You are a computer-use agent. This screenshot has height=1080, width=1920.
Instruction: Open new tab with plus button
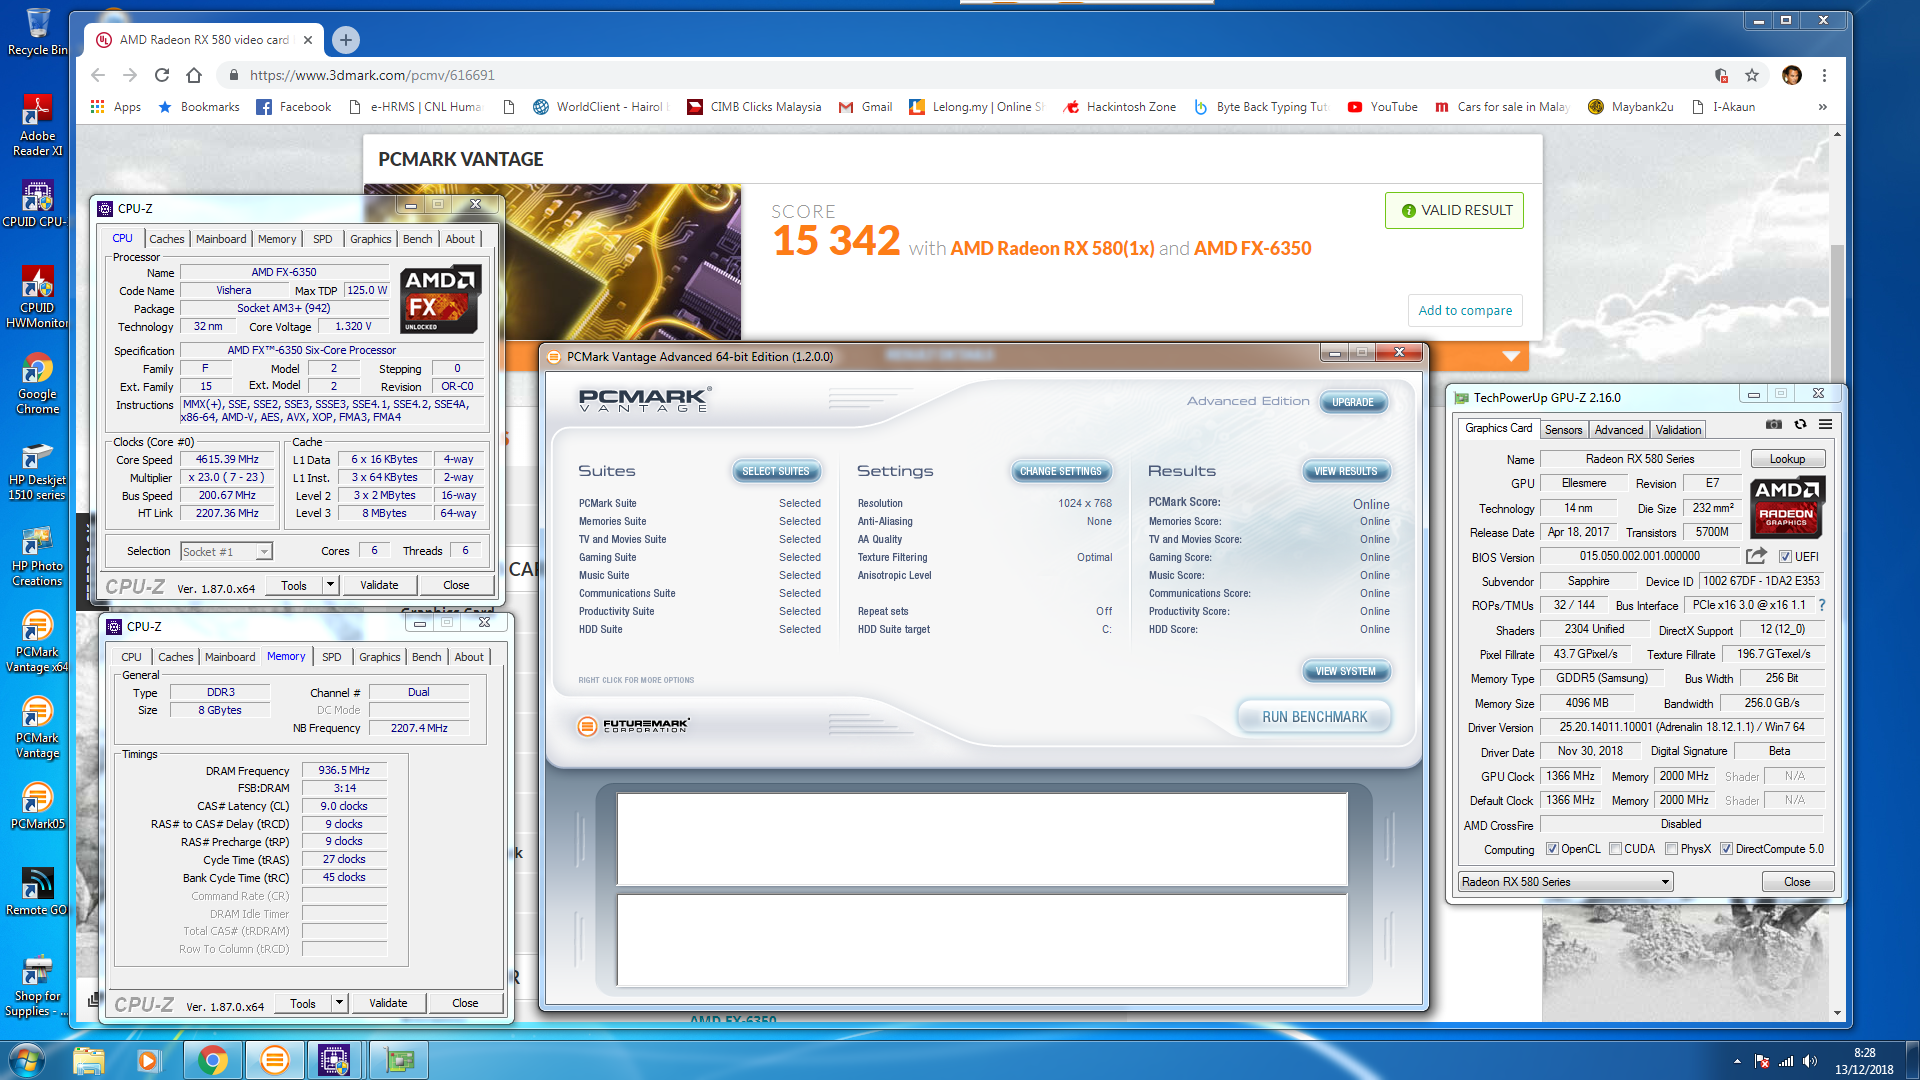[345, 40]
